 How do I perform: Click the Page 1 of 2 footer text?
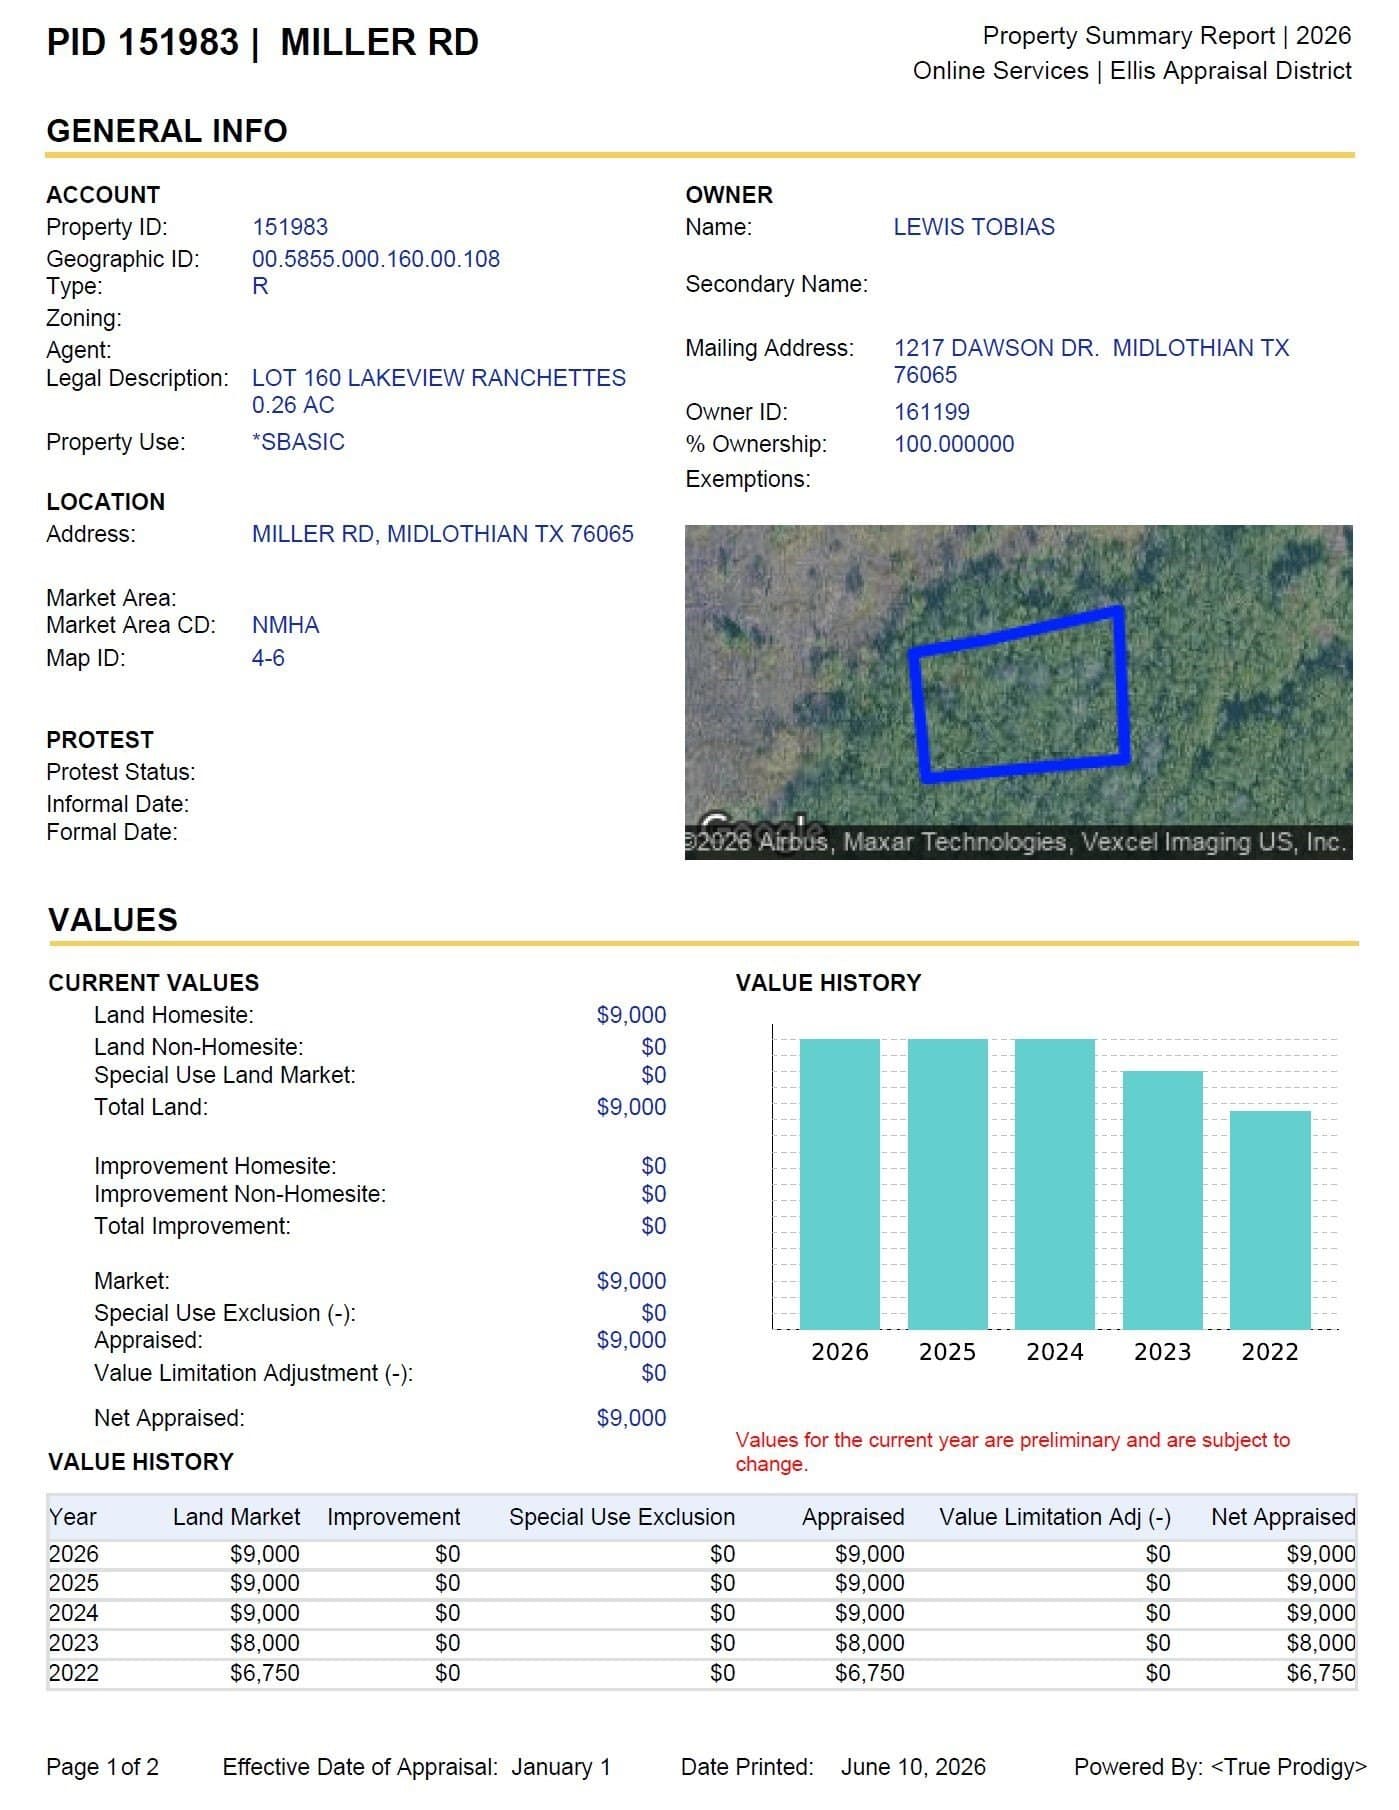pyautogui.click(x=103, y=1767)
